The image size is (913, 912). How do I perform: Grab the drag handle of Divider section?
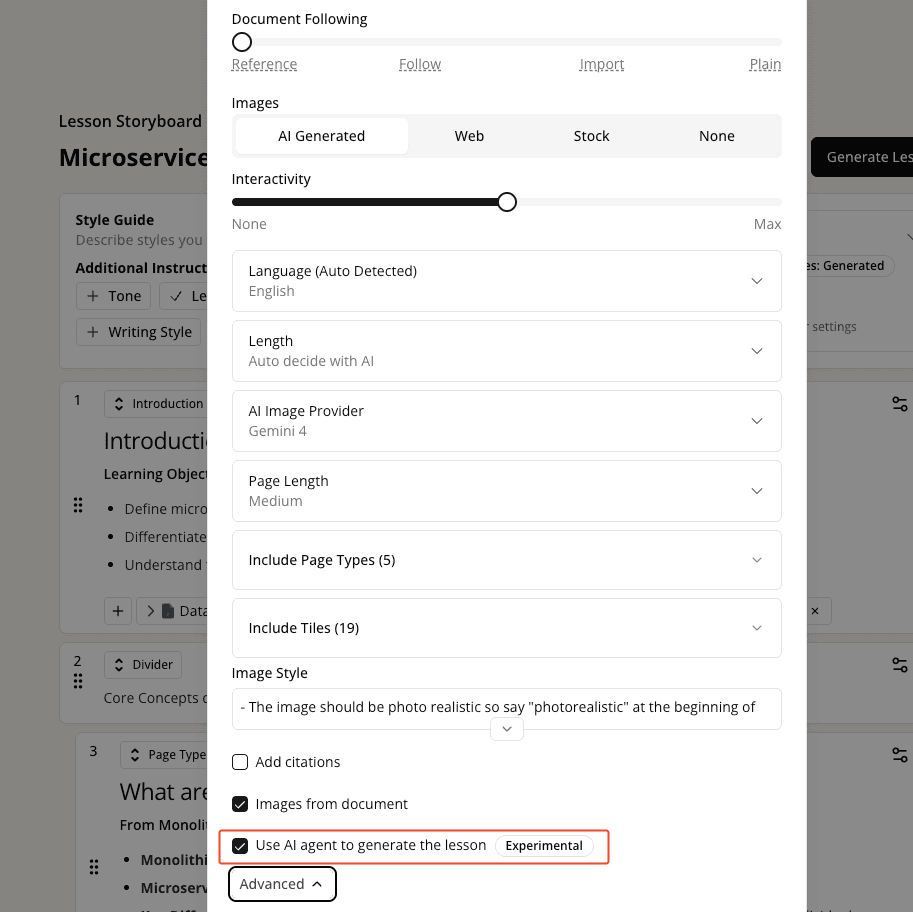pyautogui.click(x=78, y=681)
